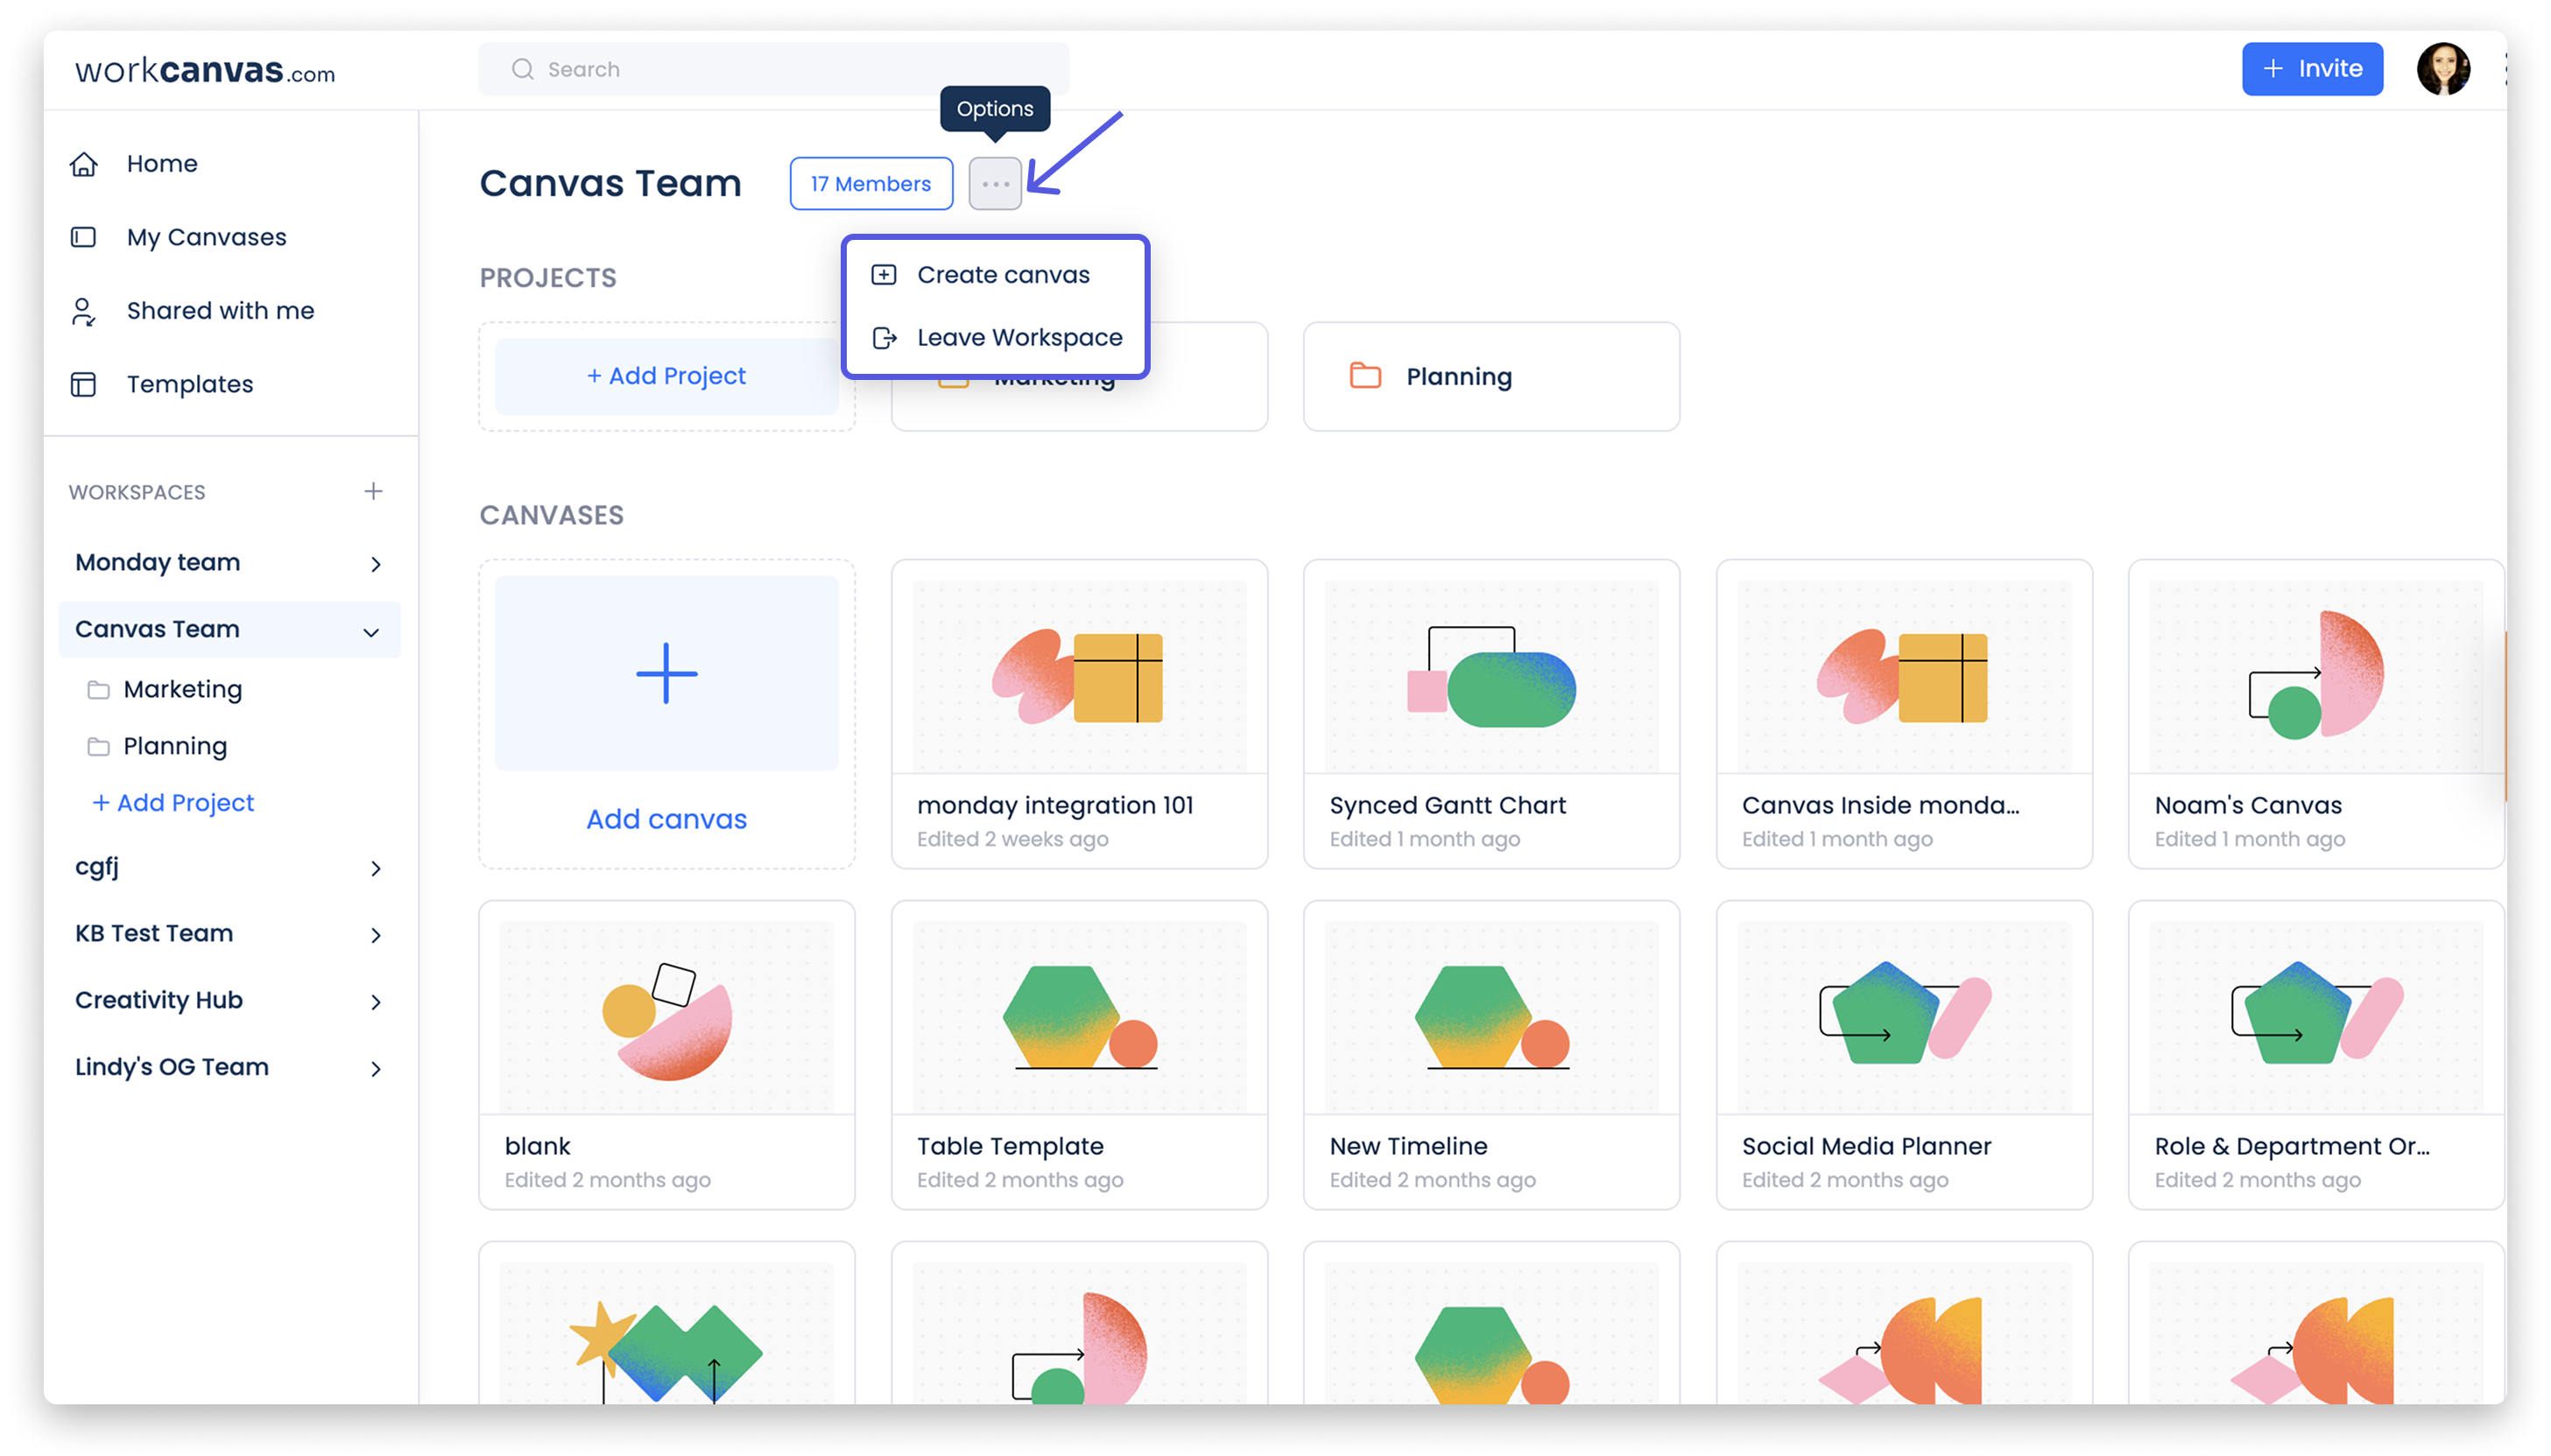Open the blank canvas thumbnail
Viewport: 2551px width, 1456px height.
666,1017
